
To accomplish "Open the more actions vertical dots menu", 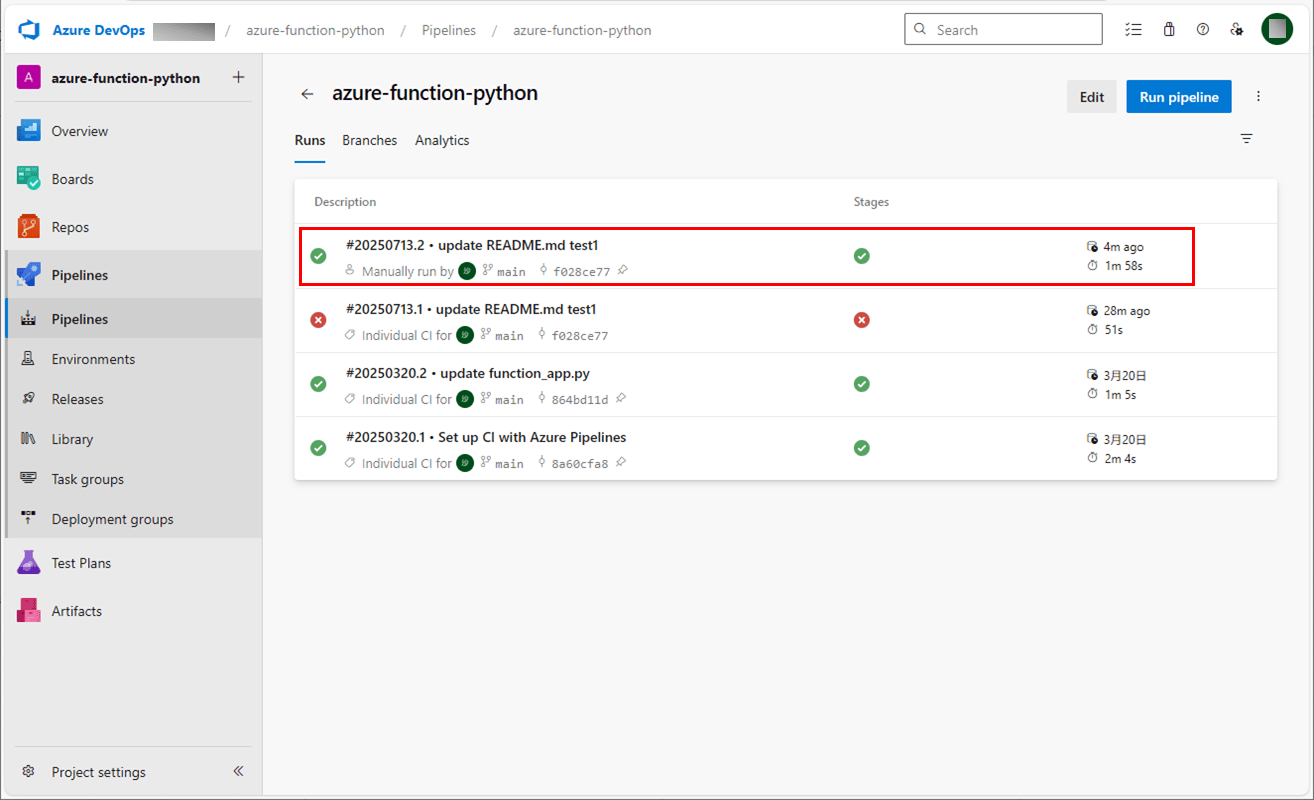I will click(1259, 97).
